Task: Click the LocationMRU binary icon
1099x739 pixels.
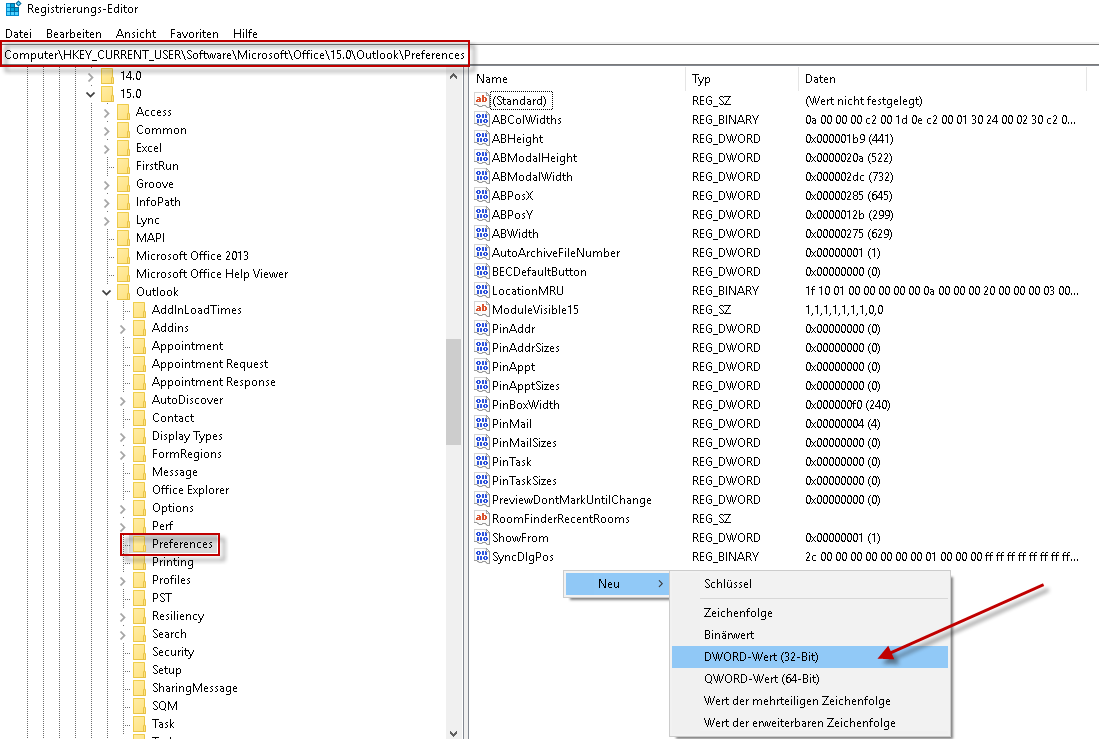Action: click(x=482, y=290)
